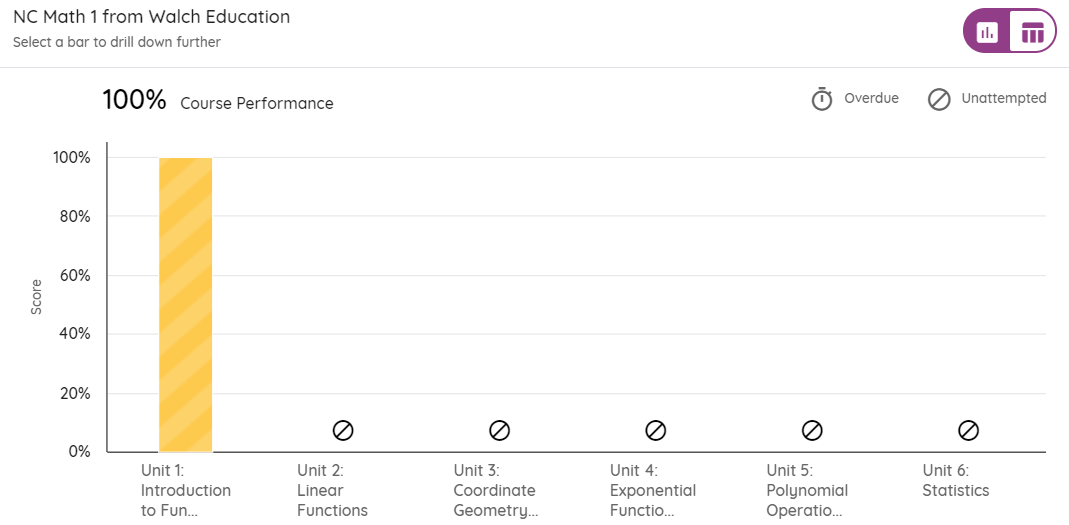The height and width of the screenshot is (525, 1069).
Task: Click the Unit 5: Polynomial Operatio... label
Action: coord(807,490)
